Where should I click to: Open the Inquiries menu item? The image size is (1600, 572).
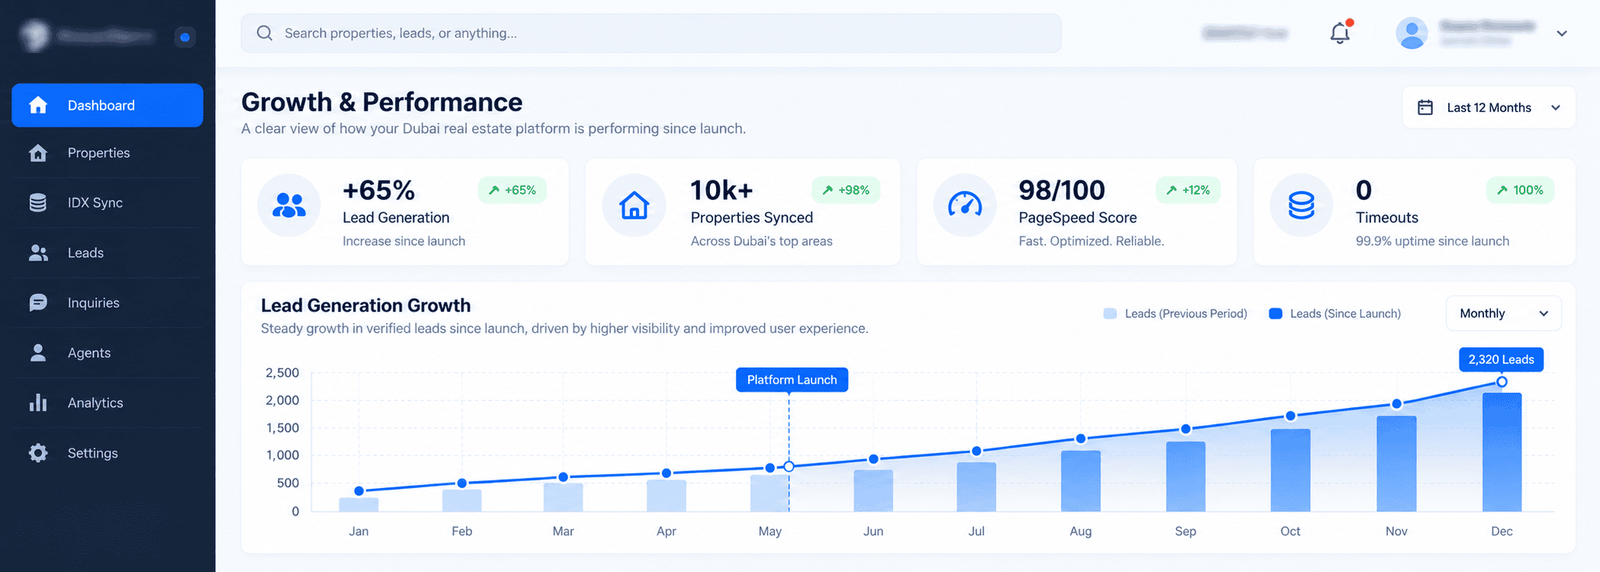tap(107, 303)
